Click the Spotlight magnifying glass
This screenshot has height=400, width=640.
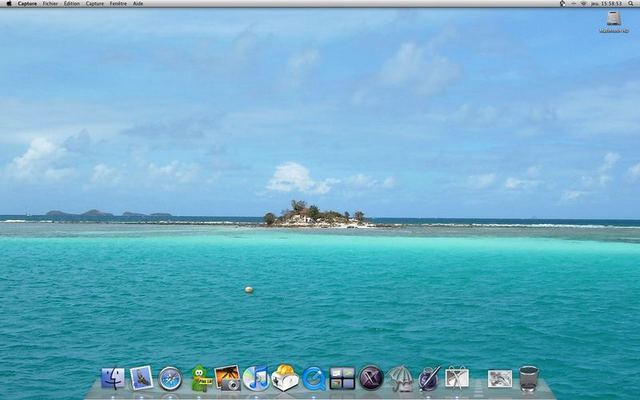pos(632,4)
